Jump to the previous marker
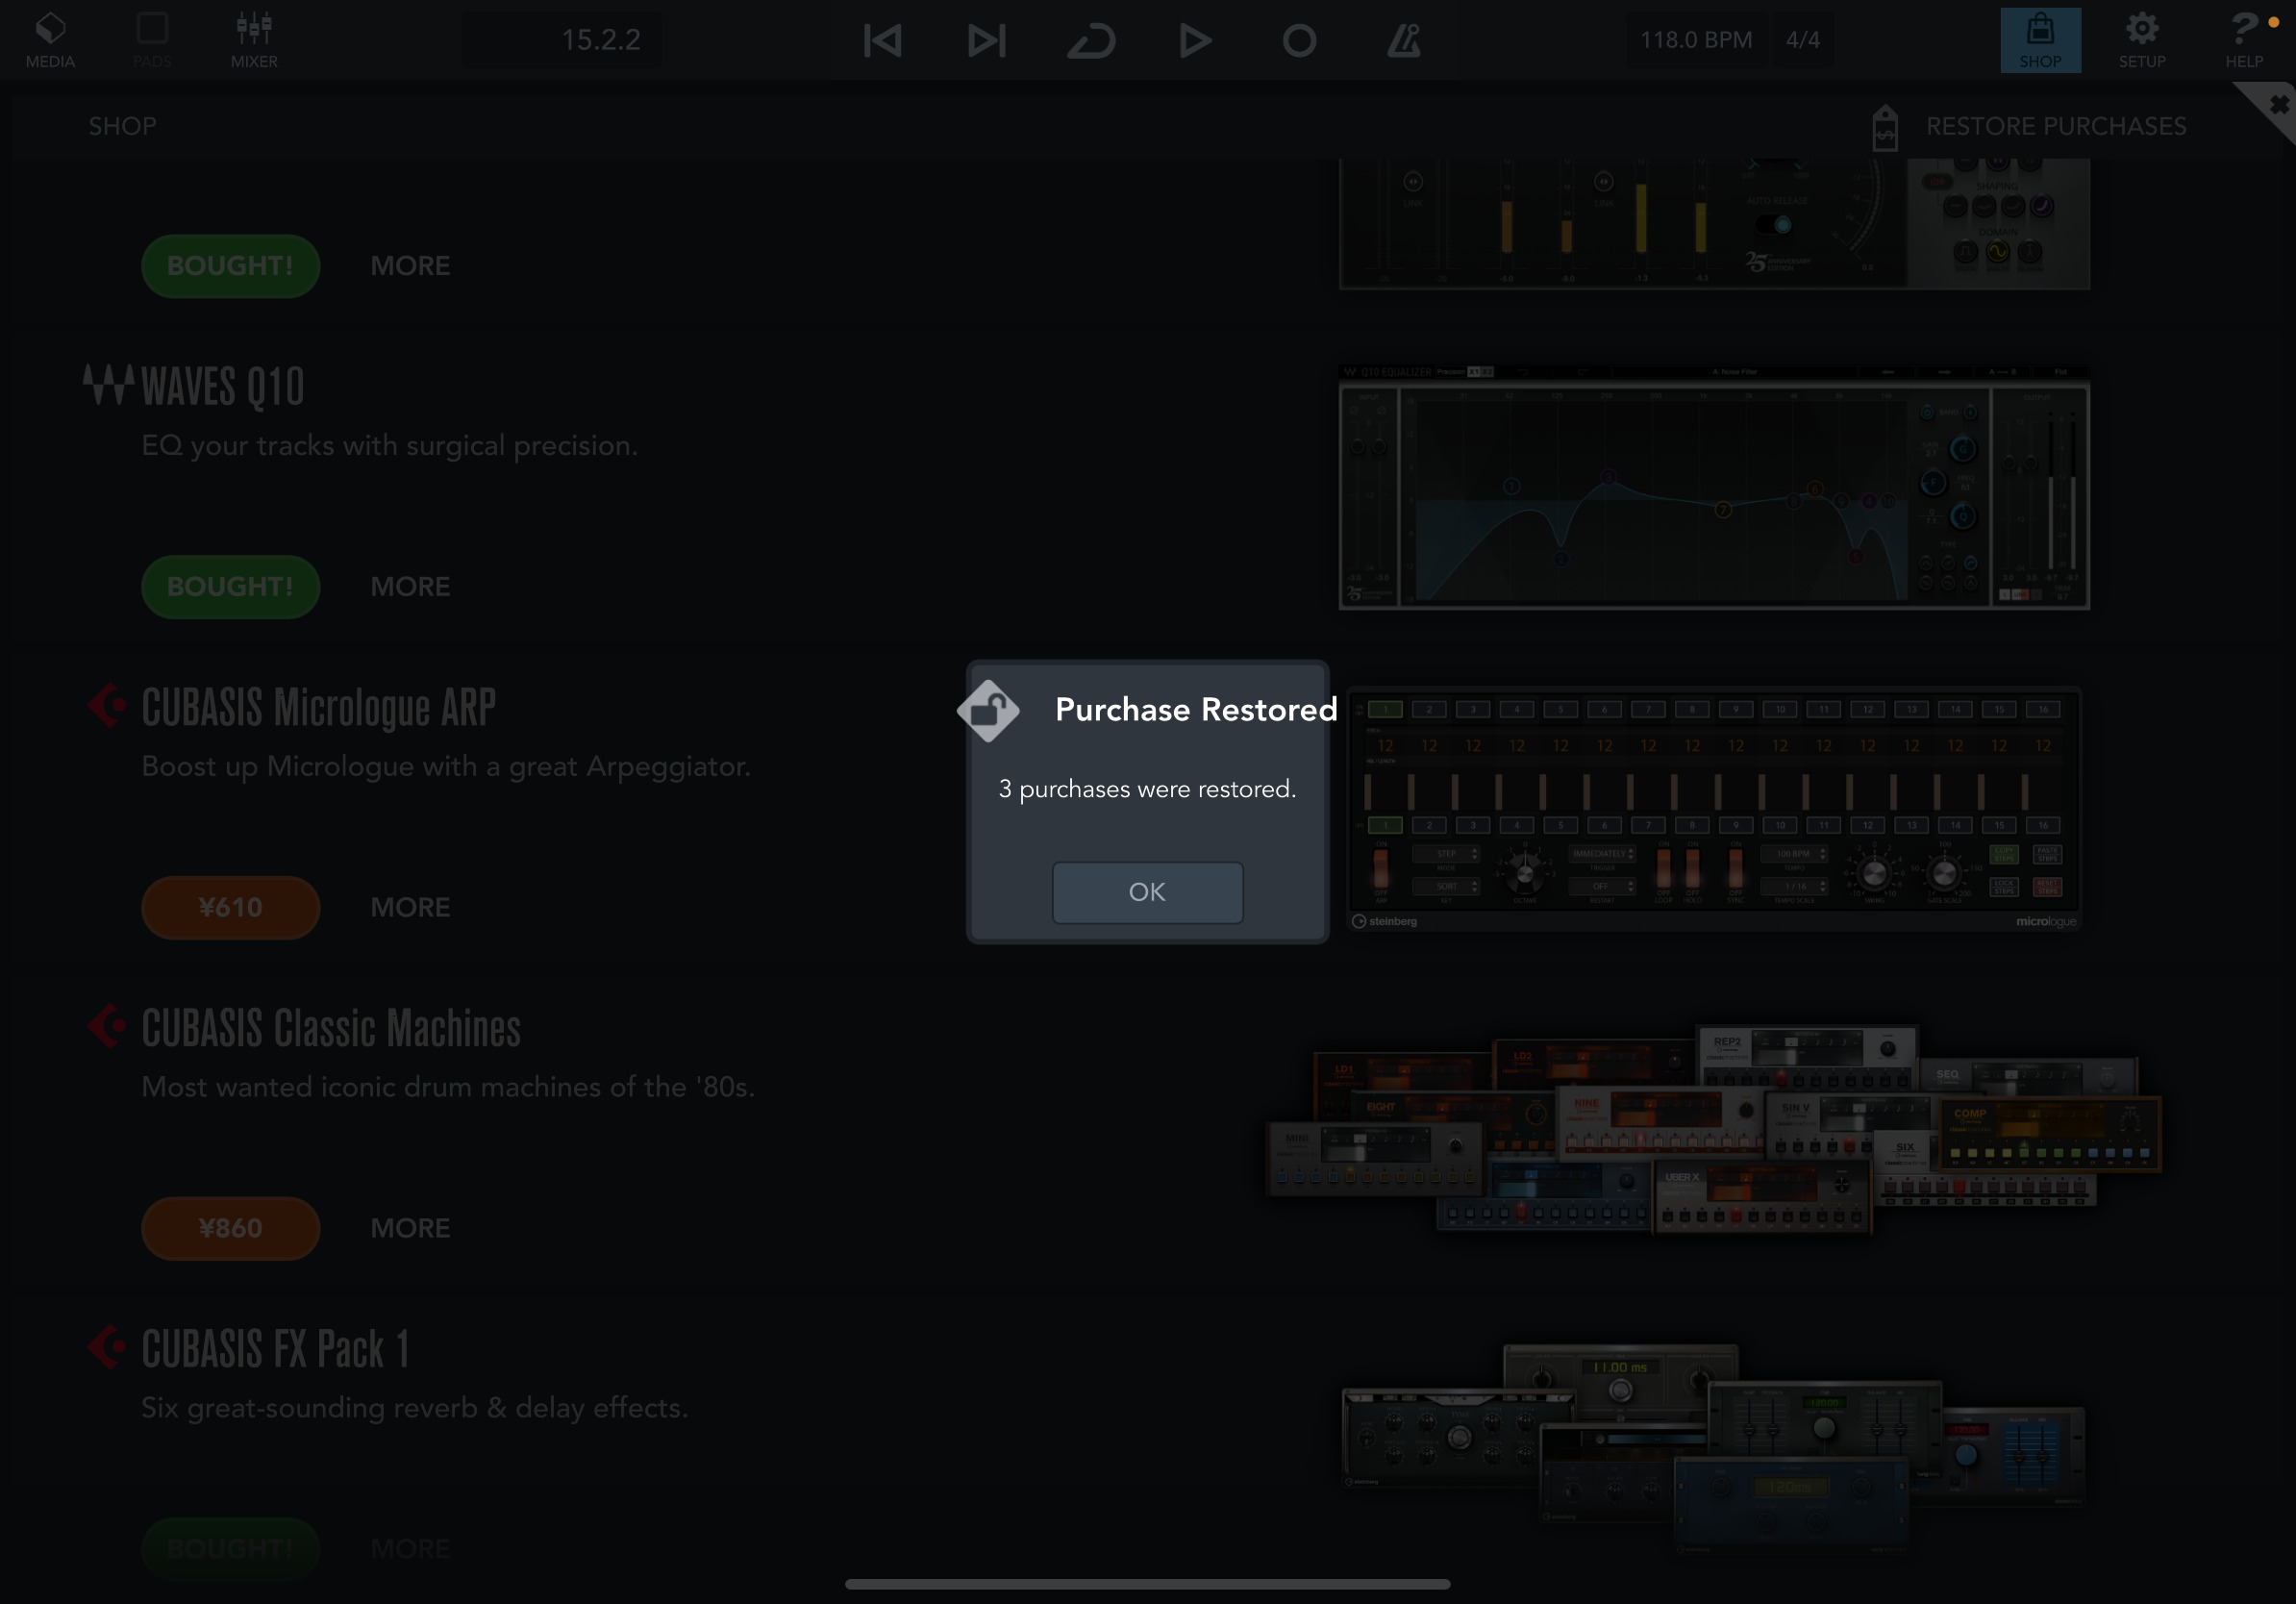The height and width of the screenshot is (1604, 2296). point(882,40)
